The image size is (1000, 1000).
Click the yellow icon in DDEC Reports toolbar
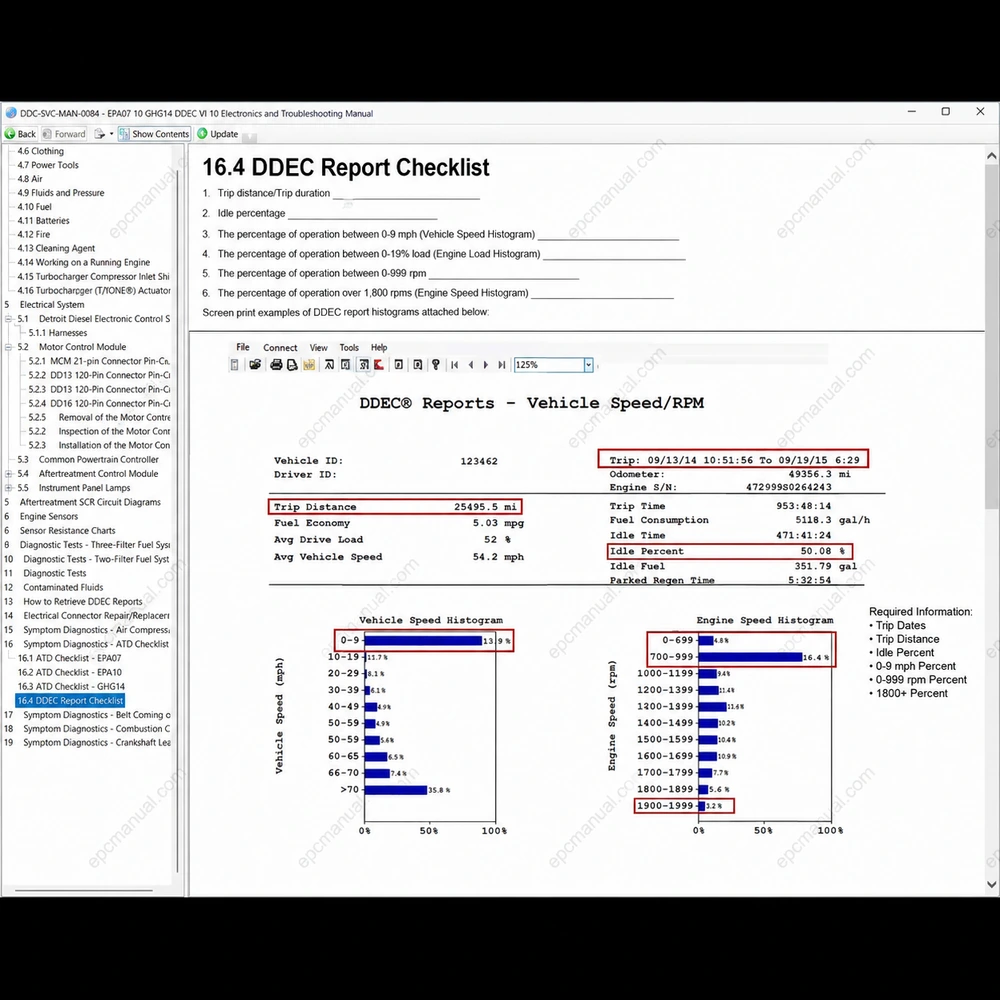tap(309, 365)
